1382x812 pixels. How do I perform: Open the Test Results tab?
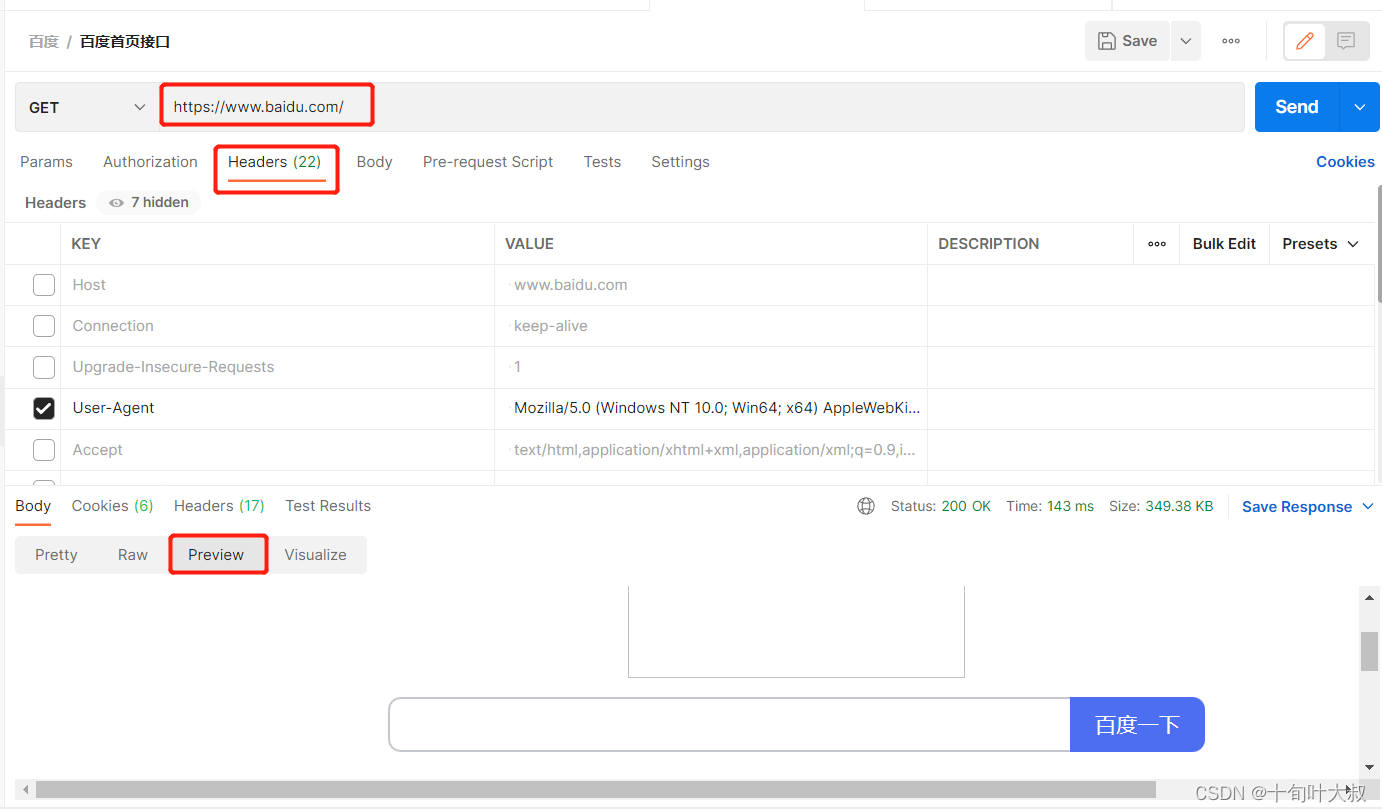point(328,506)
